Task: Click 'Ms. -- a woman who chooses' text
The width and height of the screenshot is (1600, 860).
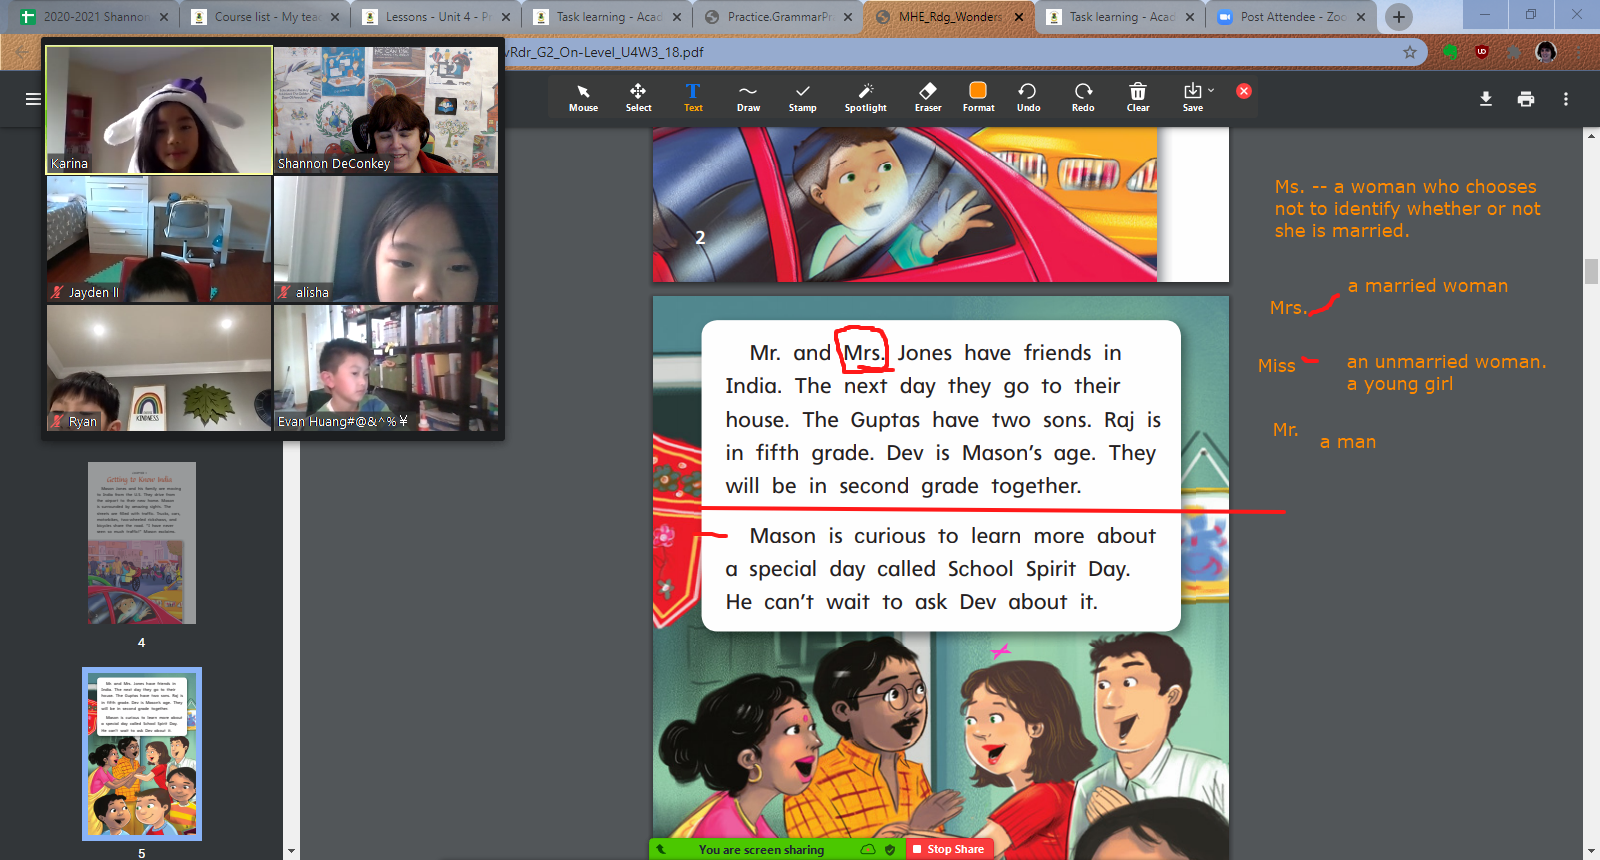Action: click(x=1406, y=187)
